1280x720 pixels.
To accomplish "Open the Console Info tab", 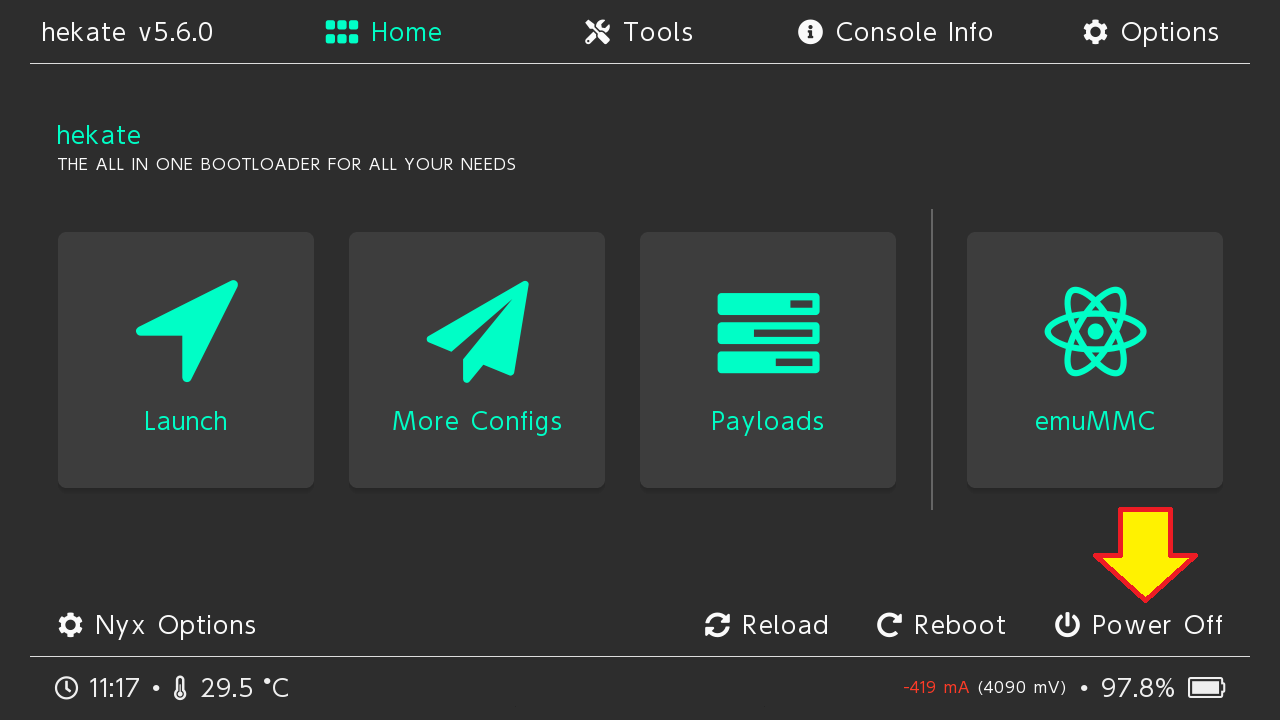I will point(895,32).
